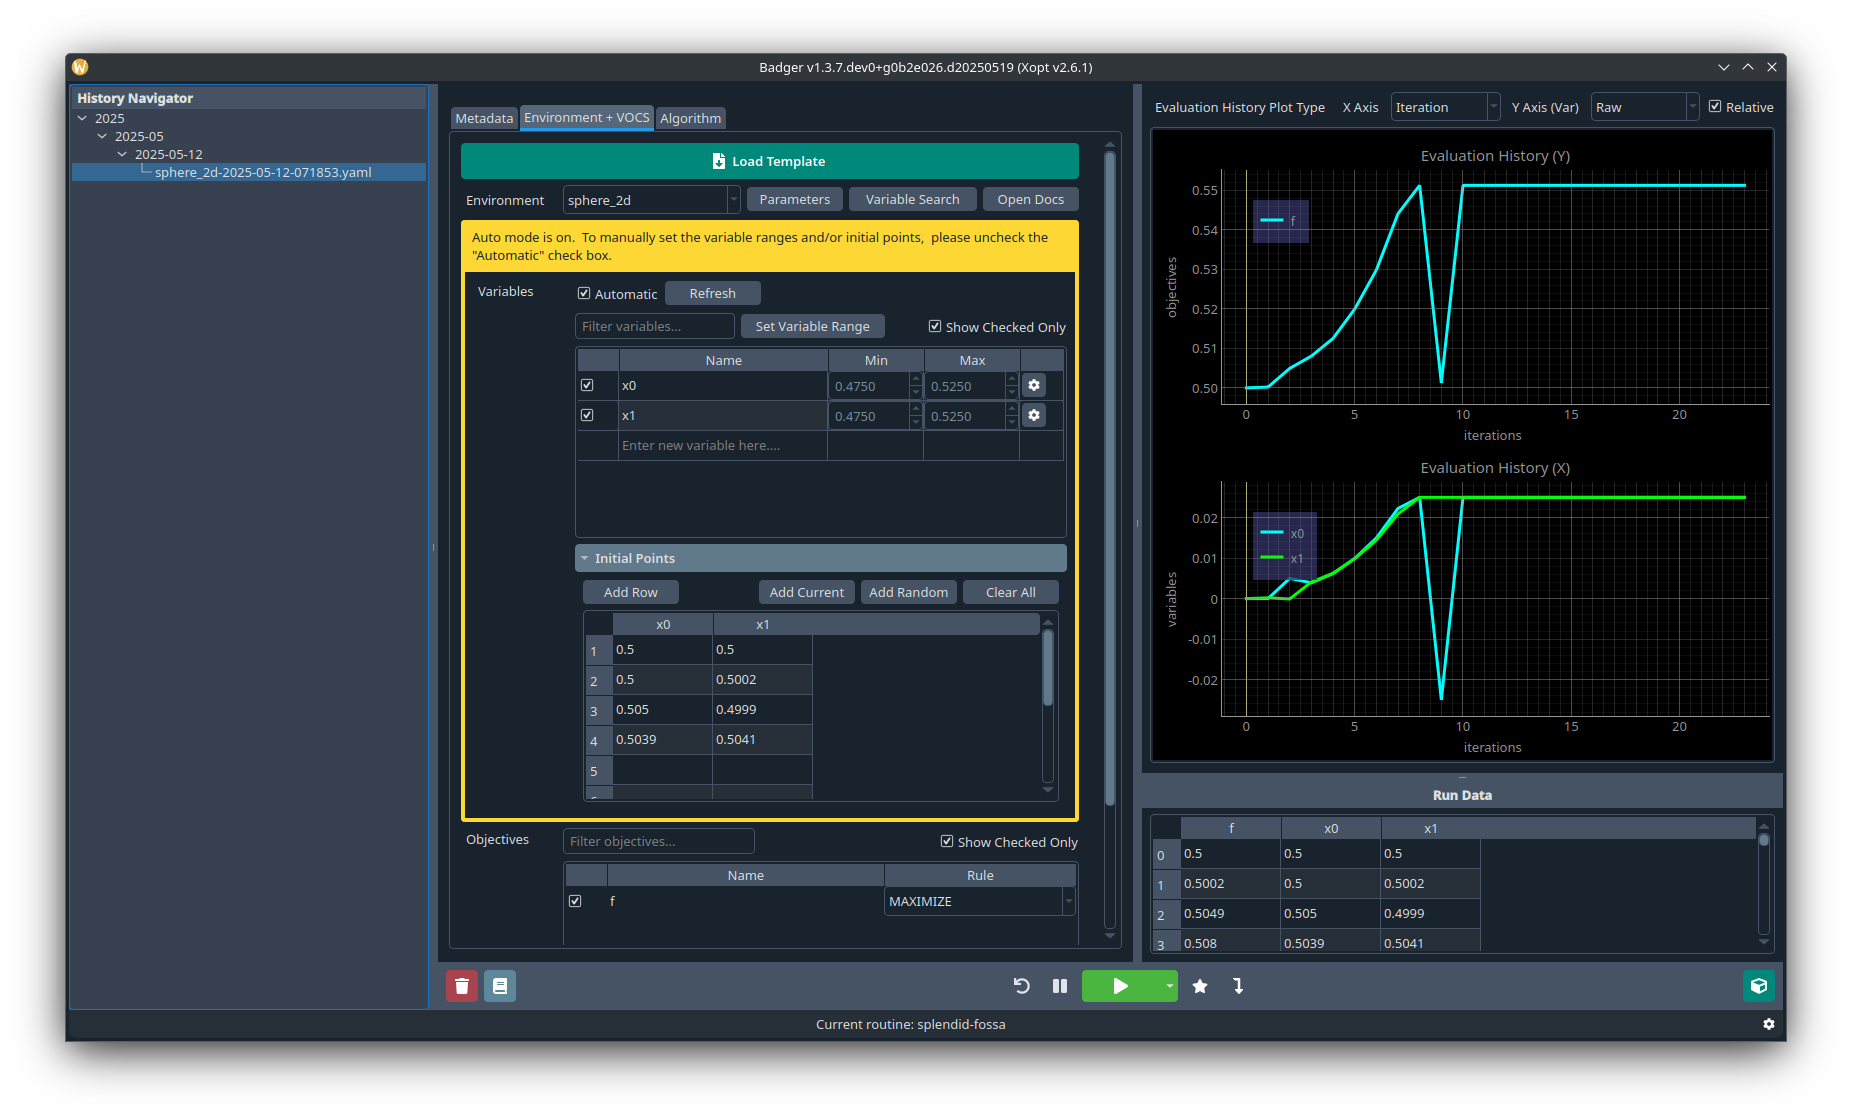Click the Rule column header
1852x1119 pixels.
(980, 875)
